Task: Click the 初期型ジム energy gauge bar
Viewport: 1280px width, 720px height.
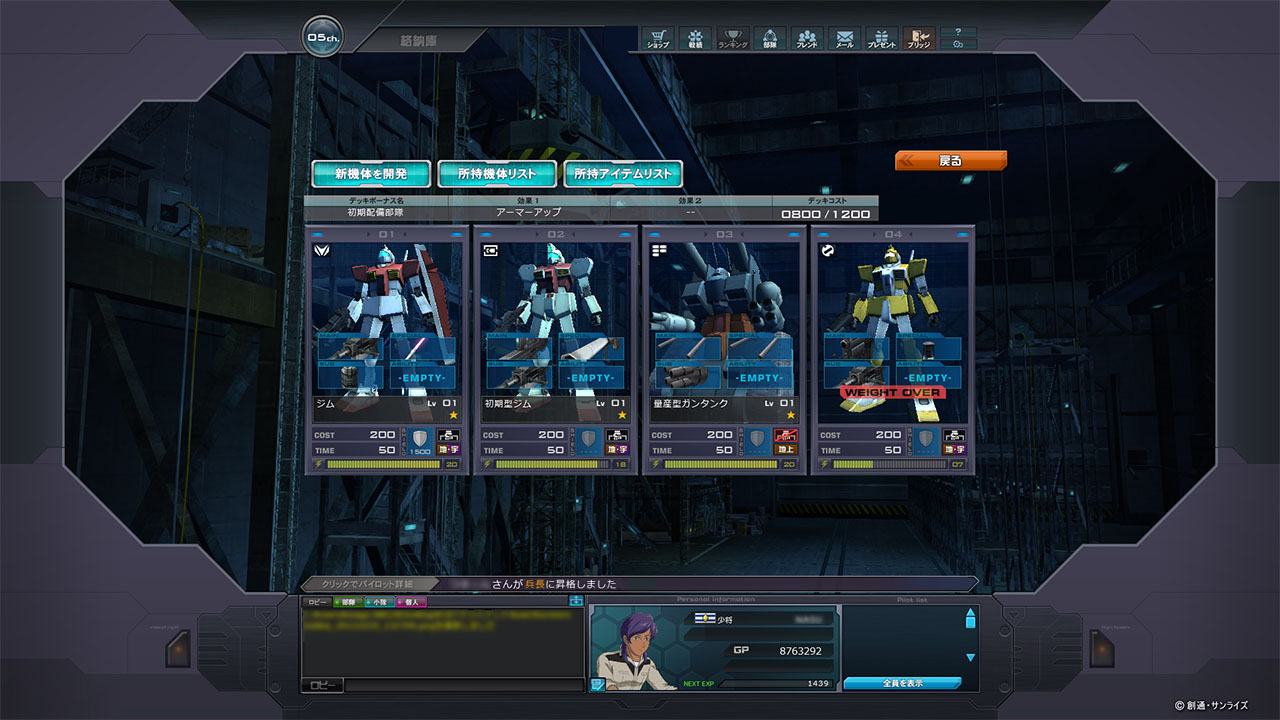Action: click(553, 464)
